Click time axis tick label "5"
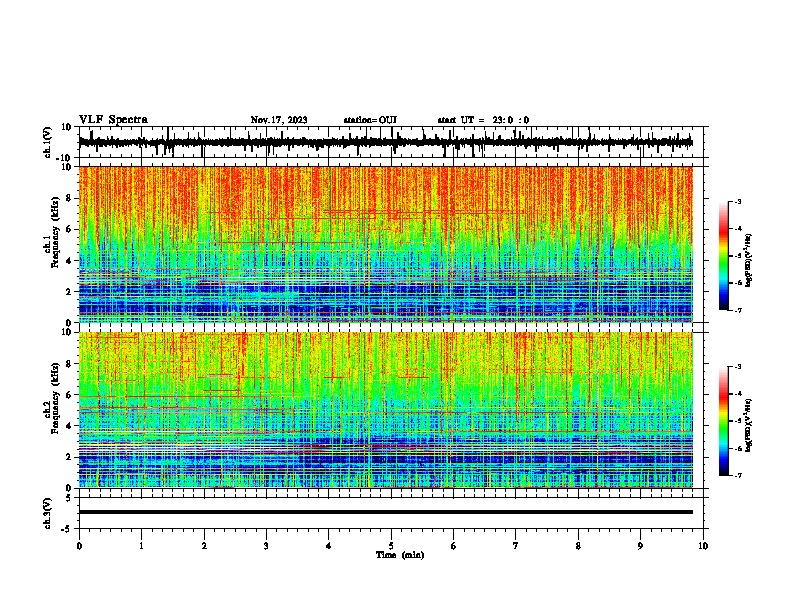This screenshot has width=792, height=612. pyautogui.click(x=391, y=546)
